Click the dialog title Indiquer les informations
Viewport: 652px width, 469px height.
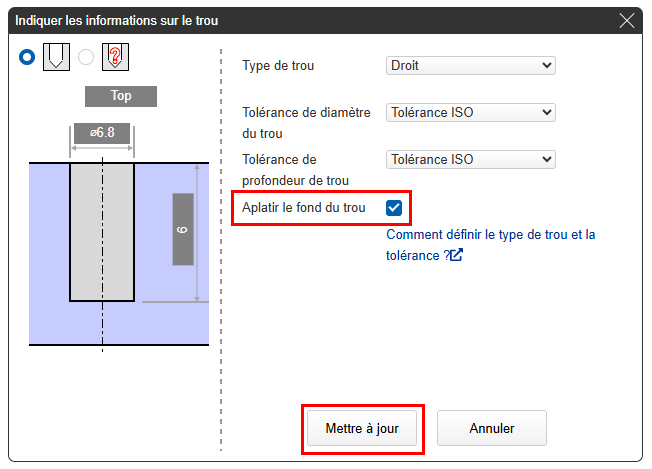coord(115,20)
